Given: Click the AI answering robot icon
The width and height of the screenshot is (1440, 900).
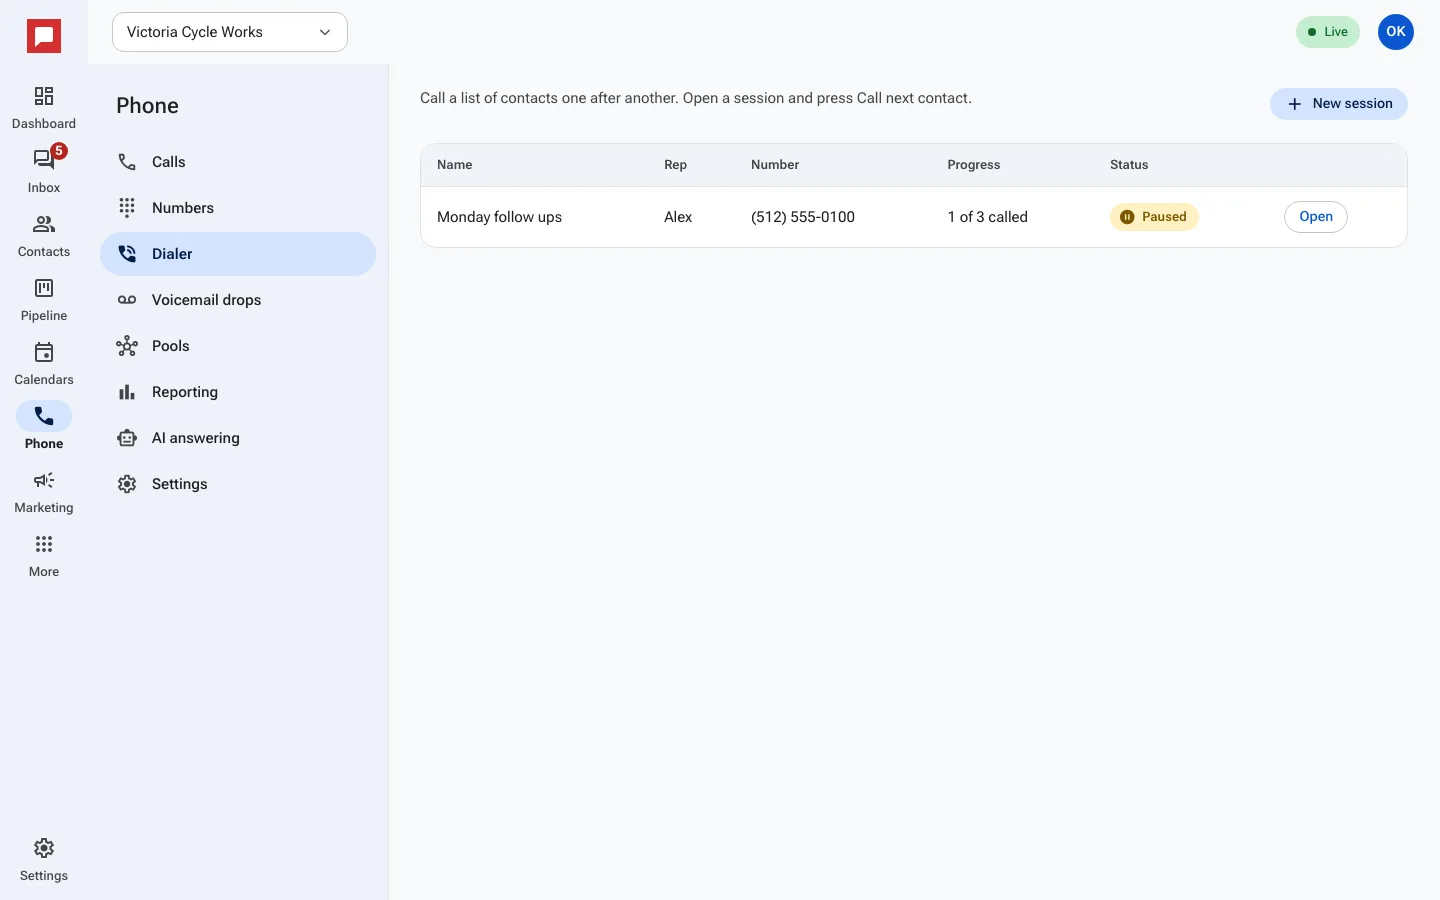Looking at the screenshot, I should pos(127,438).
